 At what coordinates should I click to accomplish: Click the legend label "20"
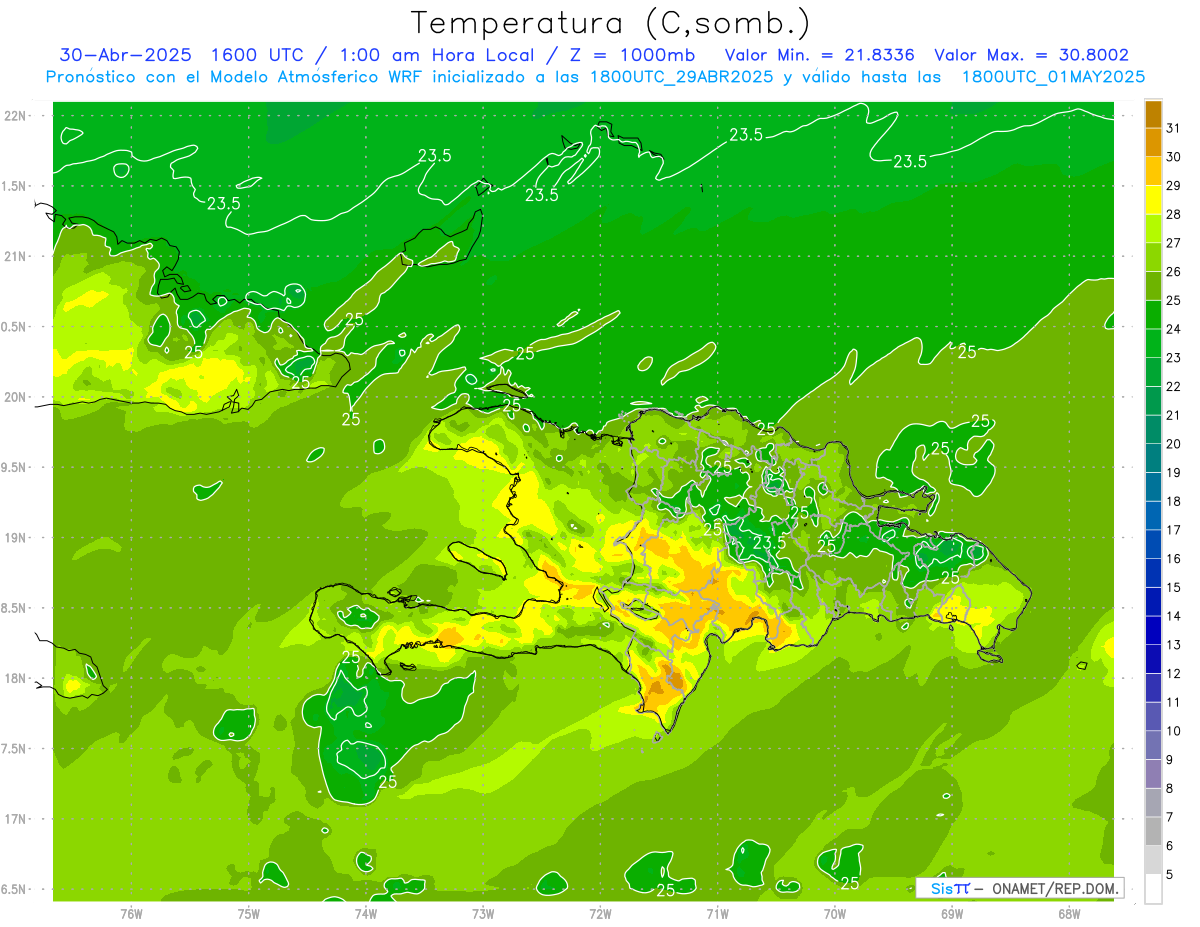[1174, 444]
